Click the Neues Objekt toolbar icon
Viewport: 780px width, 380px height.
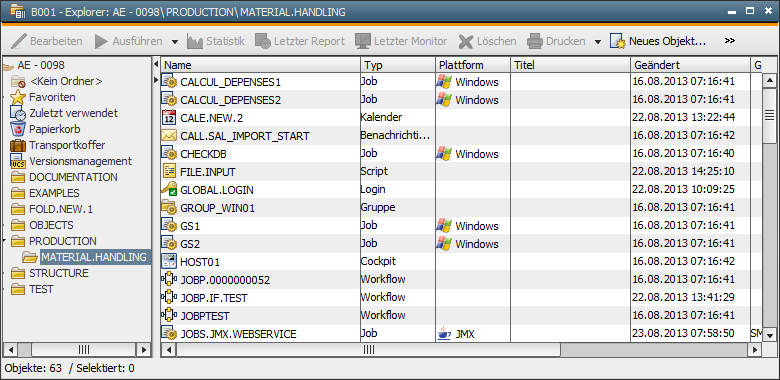pos(618,41)
